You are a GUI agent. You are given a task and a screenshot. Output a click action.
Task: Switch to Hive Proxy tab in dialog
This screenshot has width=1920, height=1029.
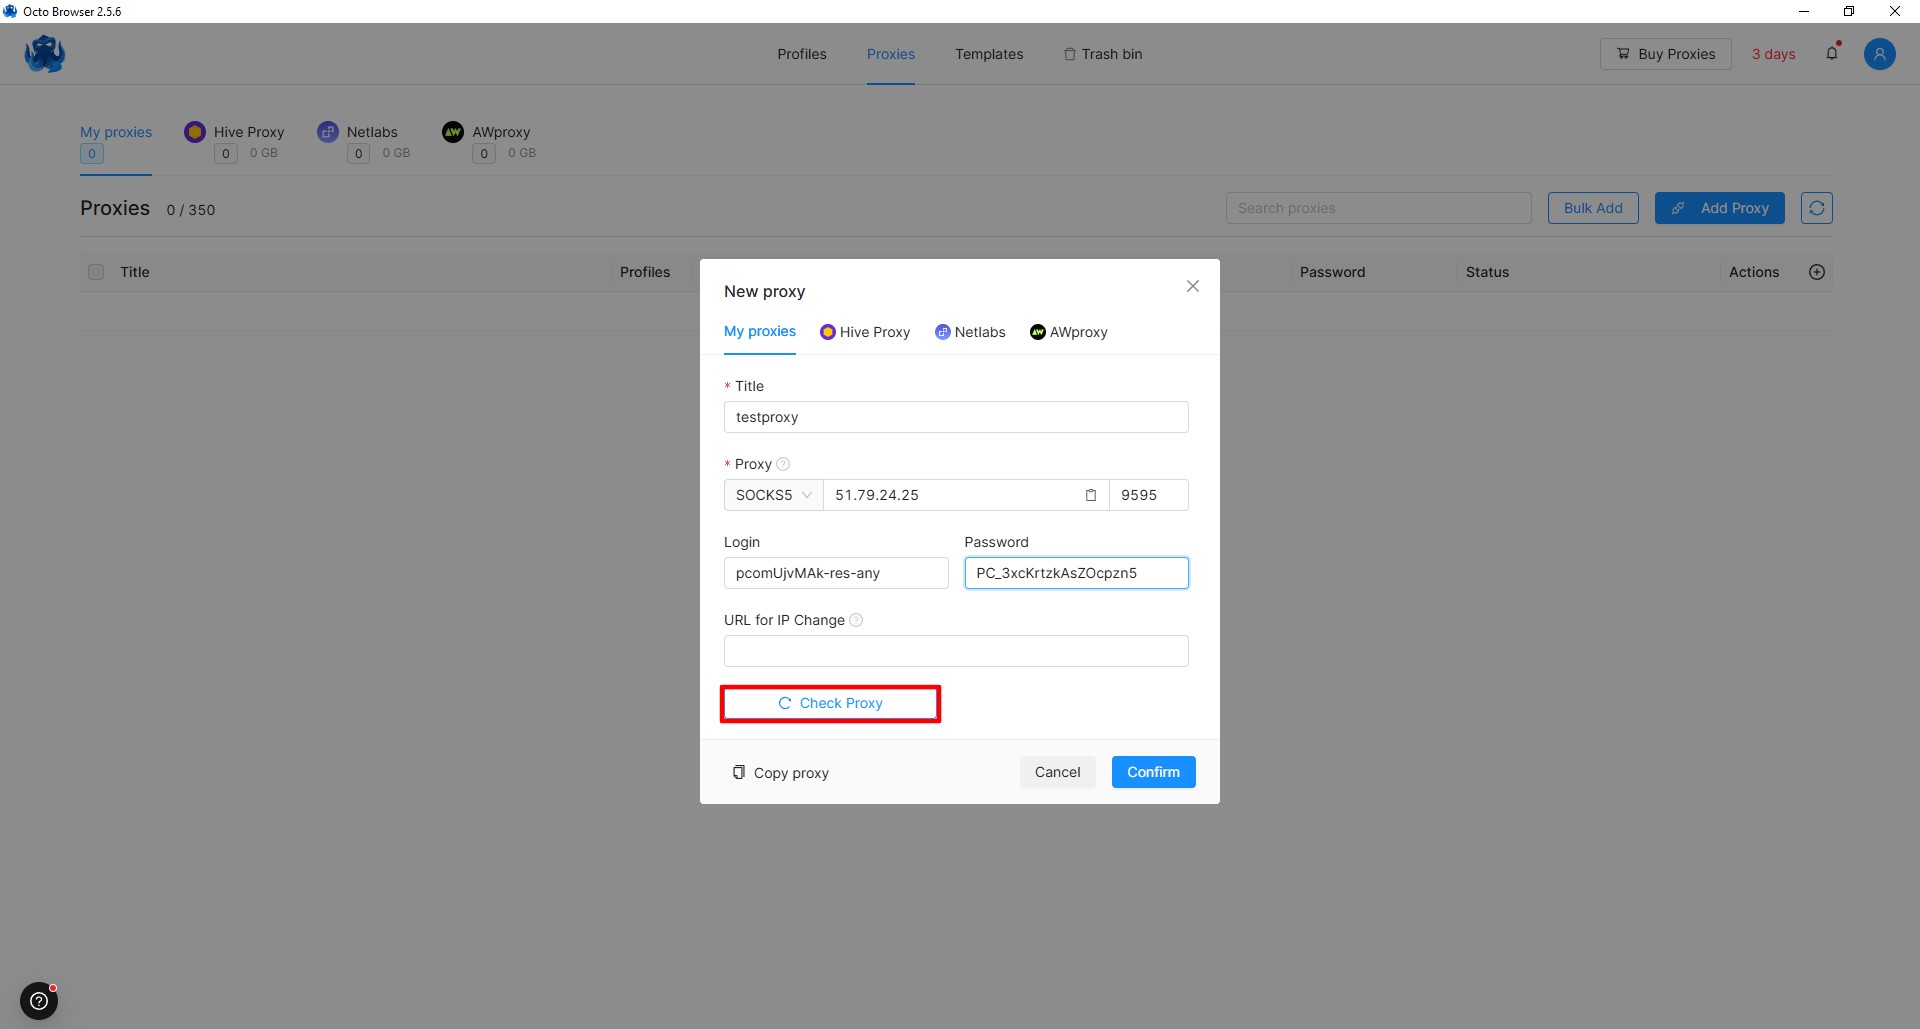(x=865, y=332)
